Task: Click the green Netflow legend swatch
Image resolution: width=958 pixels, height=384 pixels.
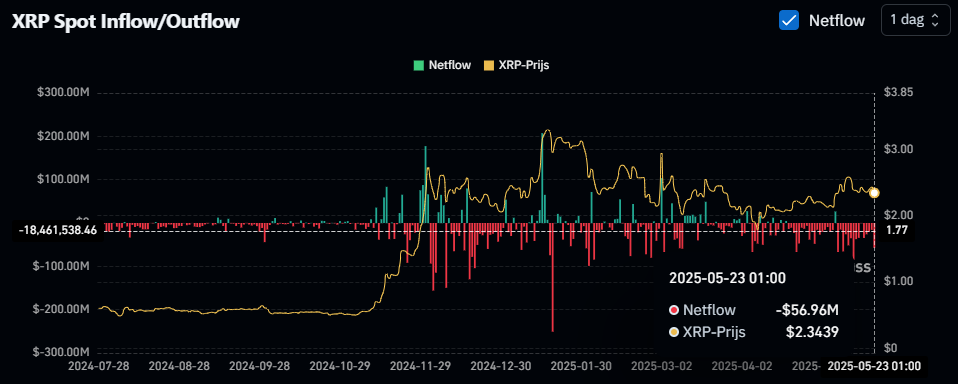Action: (x=419, y=65)
